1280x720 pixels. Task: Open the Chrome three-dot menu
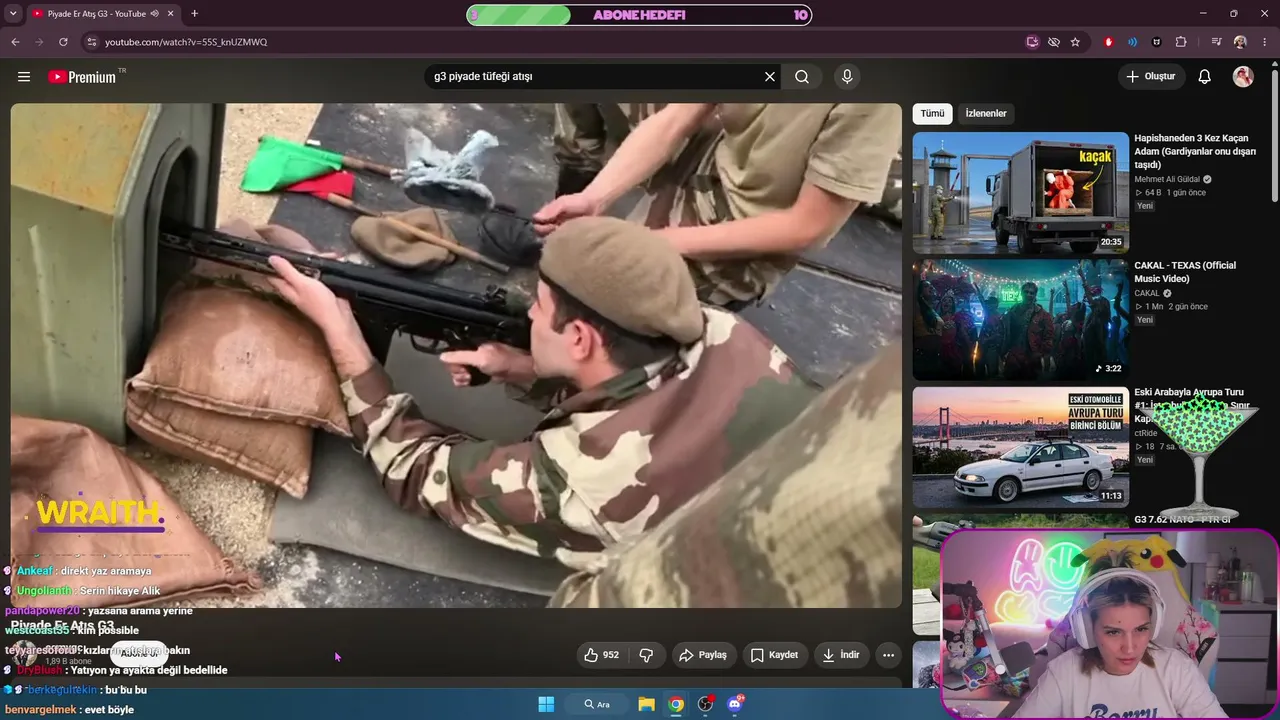1264,42
